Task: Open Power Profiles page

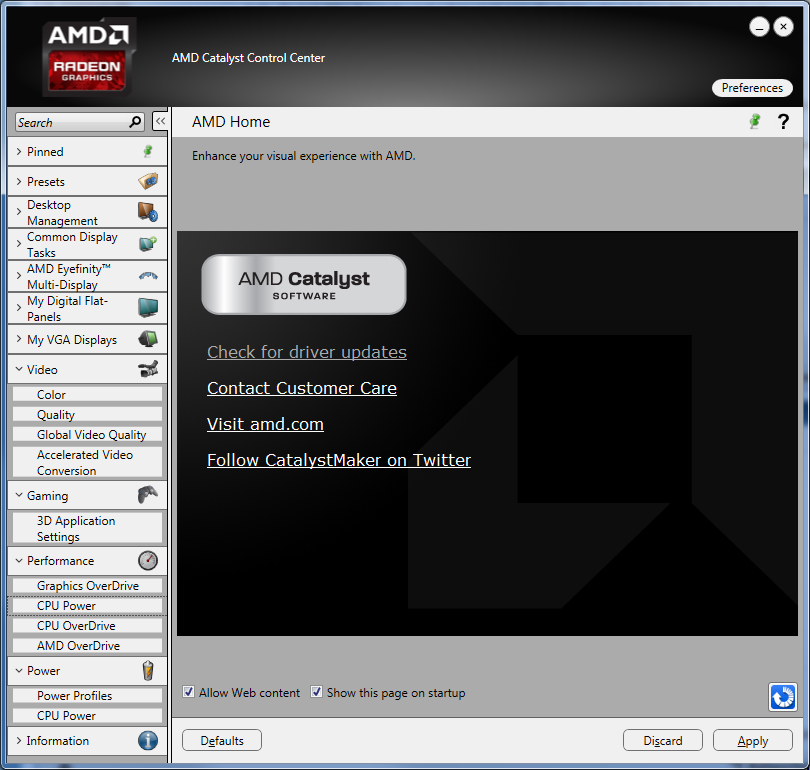Action: [x=87, y=696]
